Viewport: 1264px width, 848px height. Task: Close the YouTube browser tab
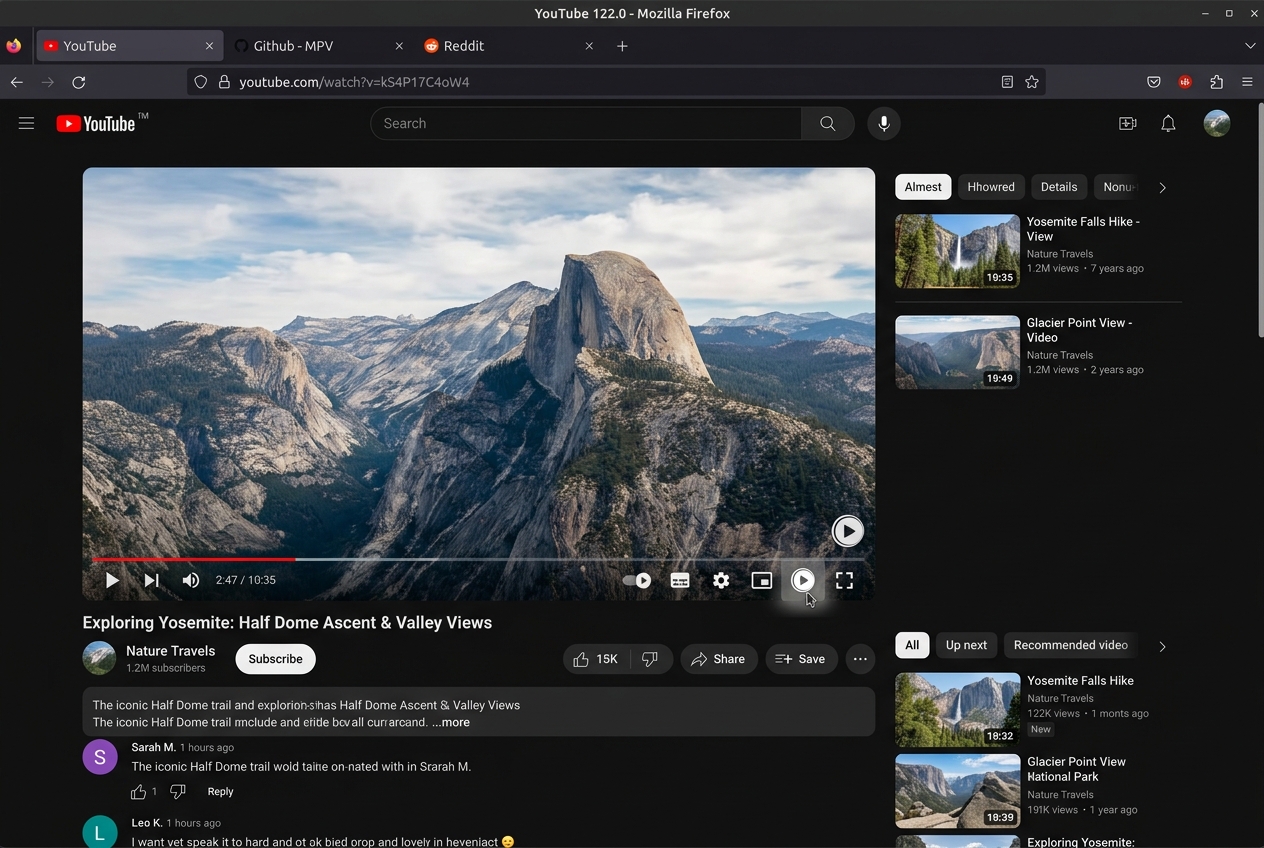tap(209, 46)
